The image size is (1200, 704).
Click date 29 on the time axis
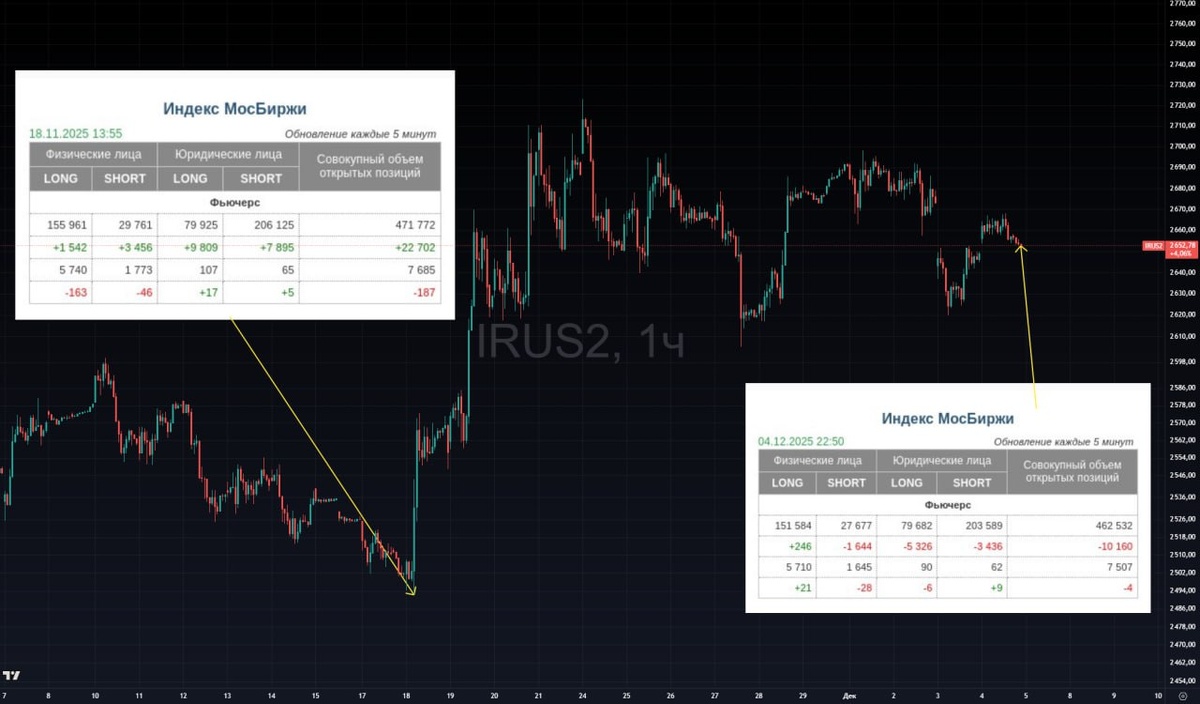tap(802, 695)
